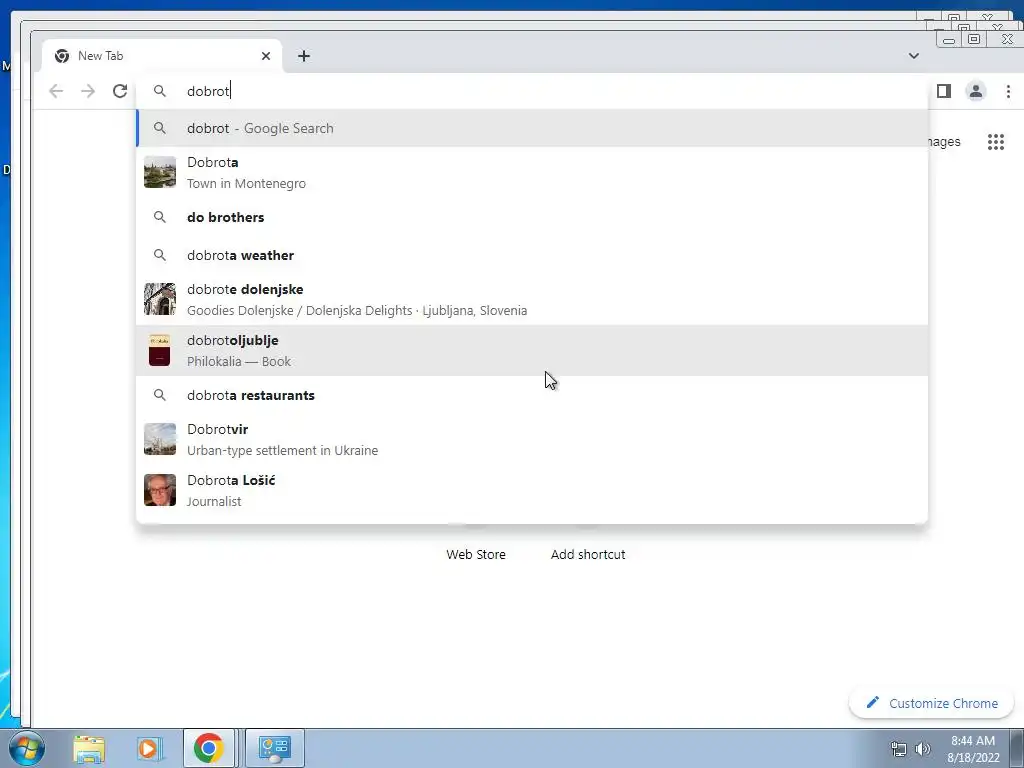Click the dobrote dolenjske thumbnail image
The height and width of the screenshot is (768, 1024).
(160, 299)
